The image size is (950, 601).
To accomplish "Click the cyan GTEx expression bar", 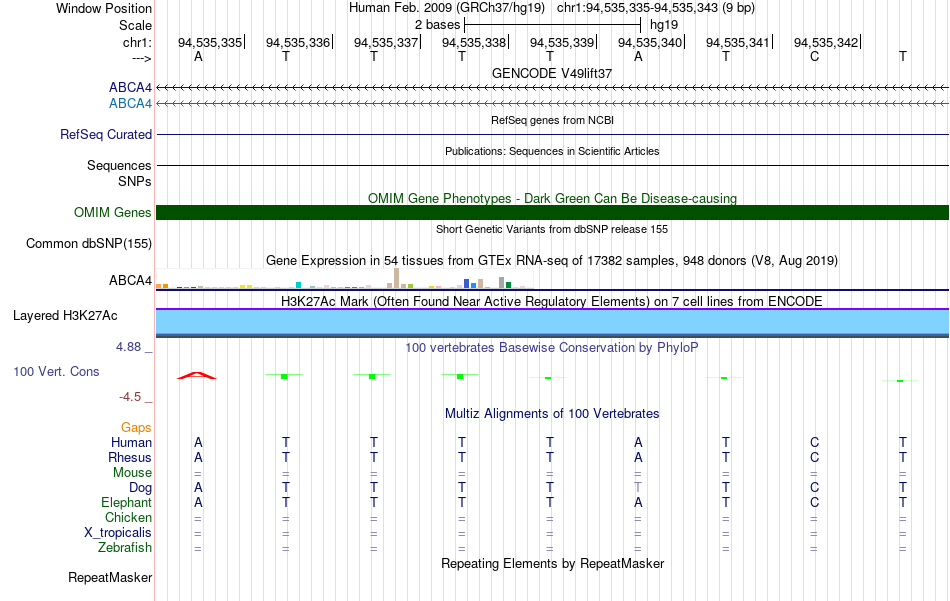I will click(299, 285).
